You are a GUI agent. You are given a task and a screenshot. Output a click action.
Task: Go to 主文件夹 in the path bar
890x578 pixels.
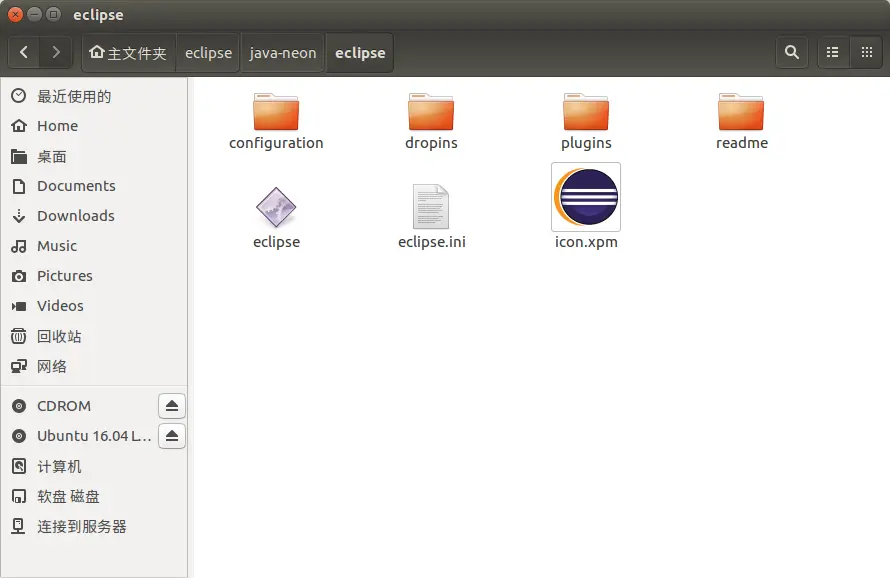128,53
